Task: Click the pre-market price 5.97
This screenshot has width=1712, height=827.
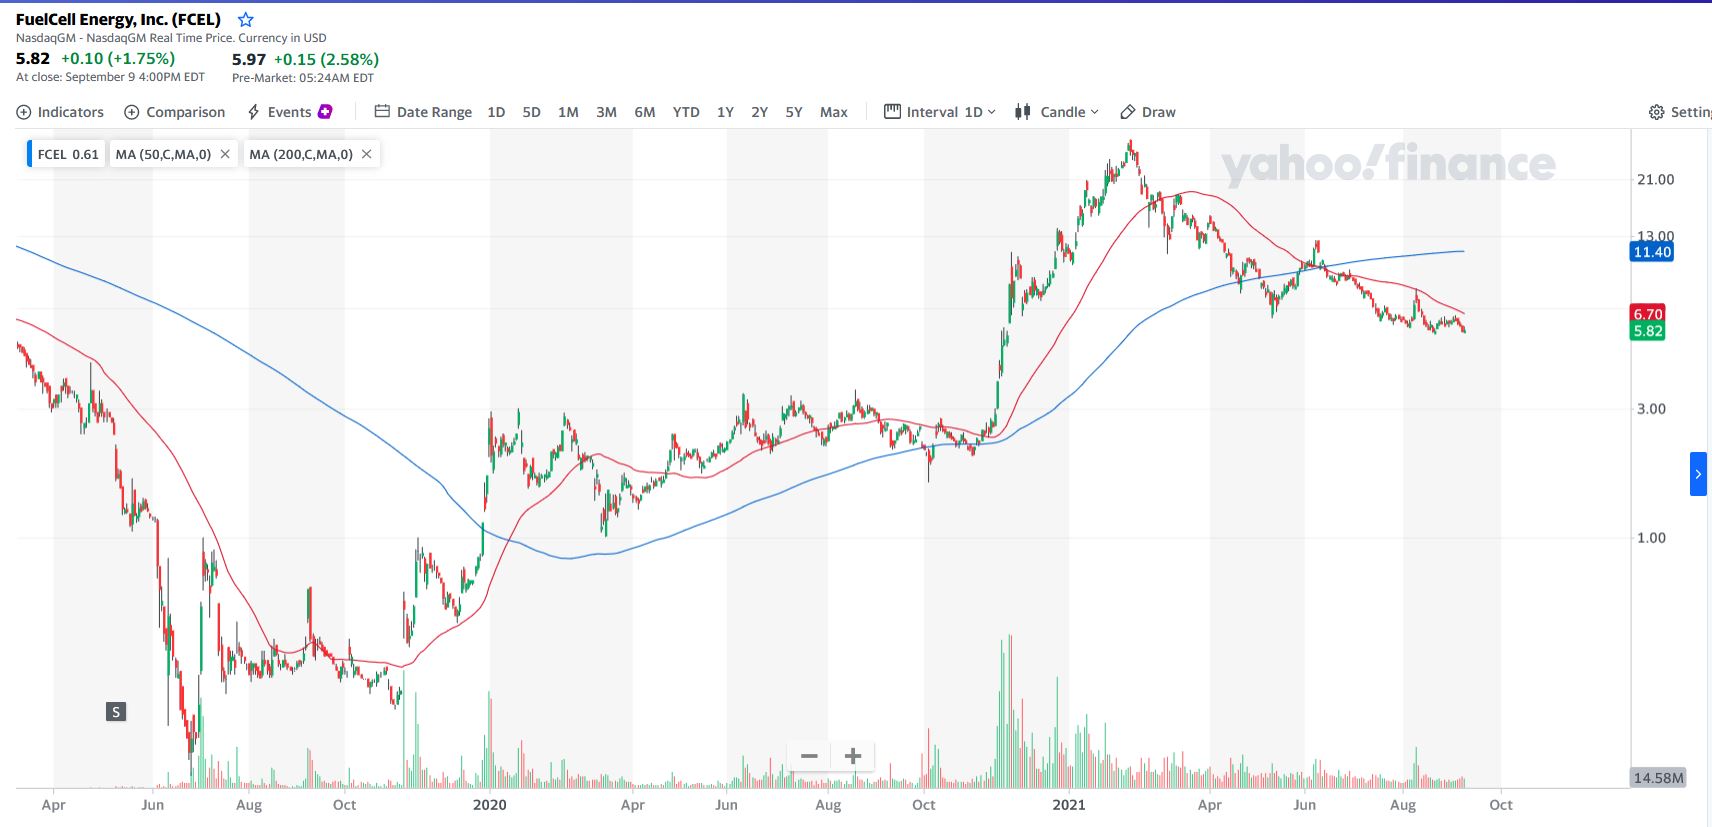Action: pyautogui.click(x=249, y=59)
